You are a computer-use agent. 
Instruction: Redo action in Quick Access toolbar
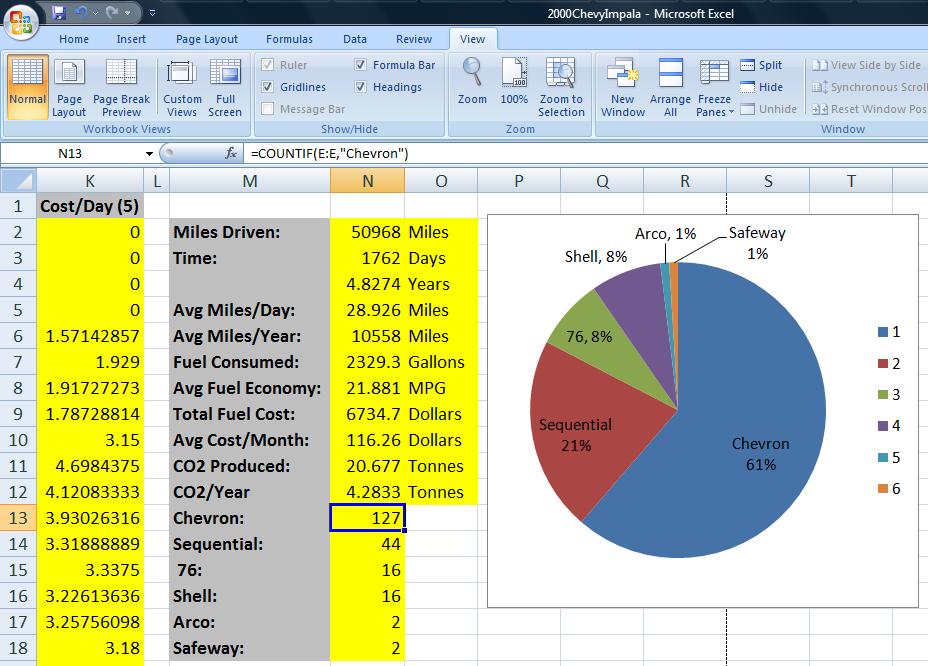point(112,12)
